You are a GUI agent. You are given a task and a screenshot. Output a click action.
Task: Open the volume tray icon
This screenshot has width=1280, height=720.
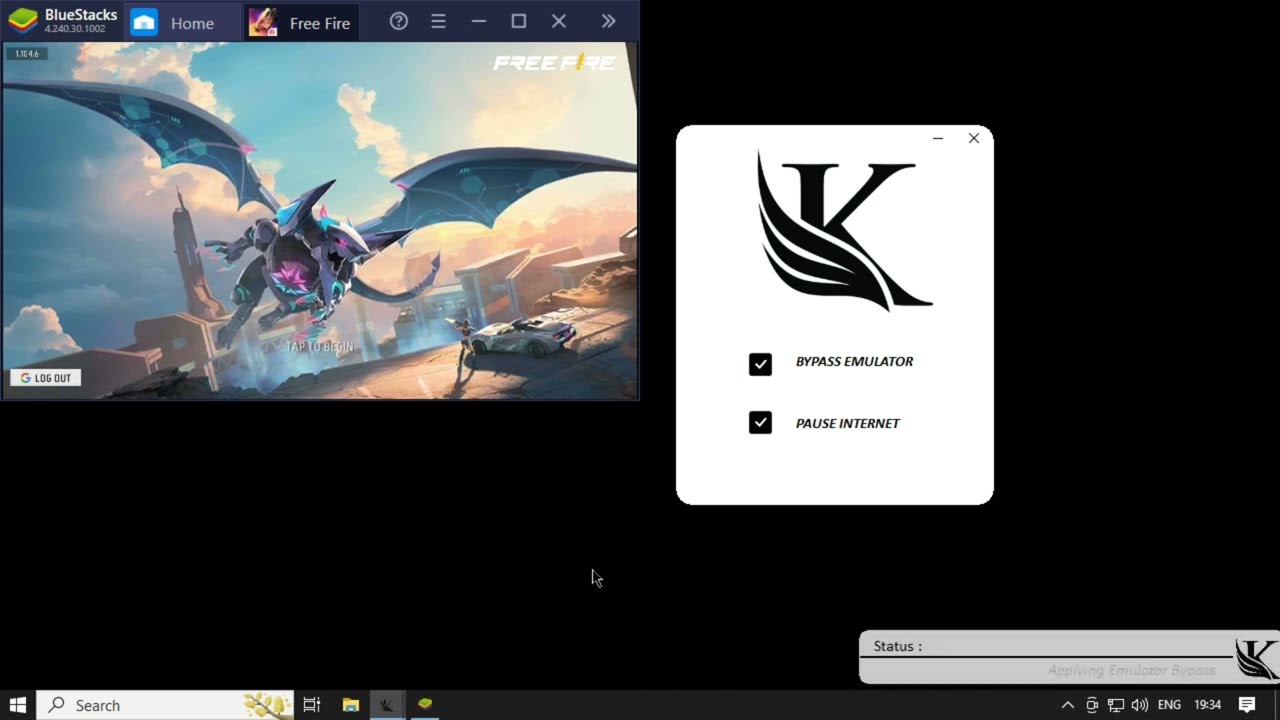(x=1140, y=705)
